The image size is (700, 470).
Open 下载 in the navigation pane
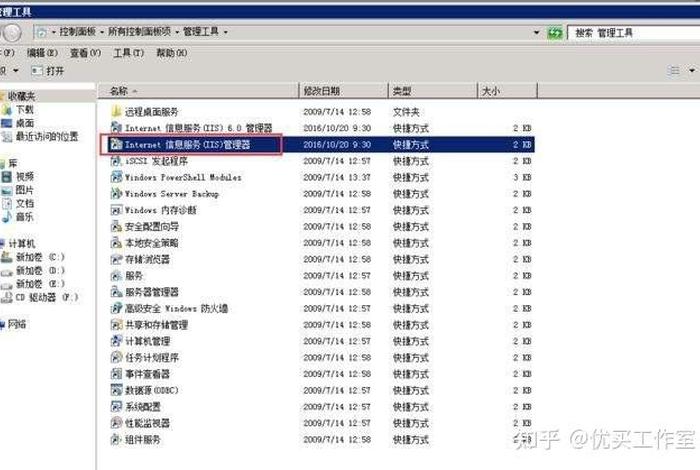pos(25,109)
